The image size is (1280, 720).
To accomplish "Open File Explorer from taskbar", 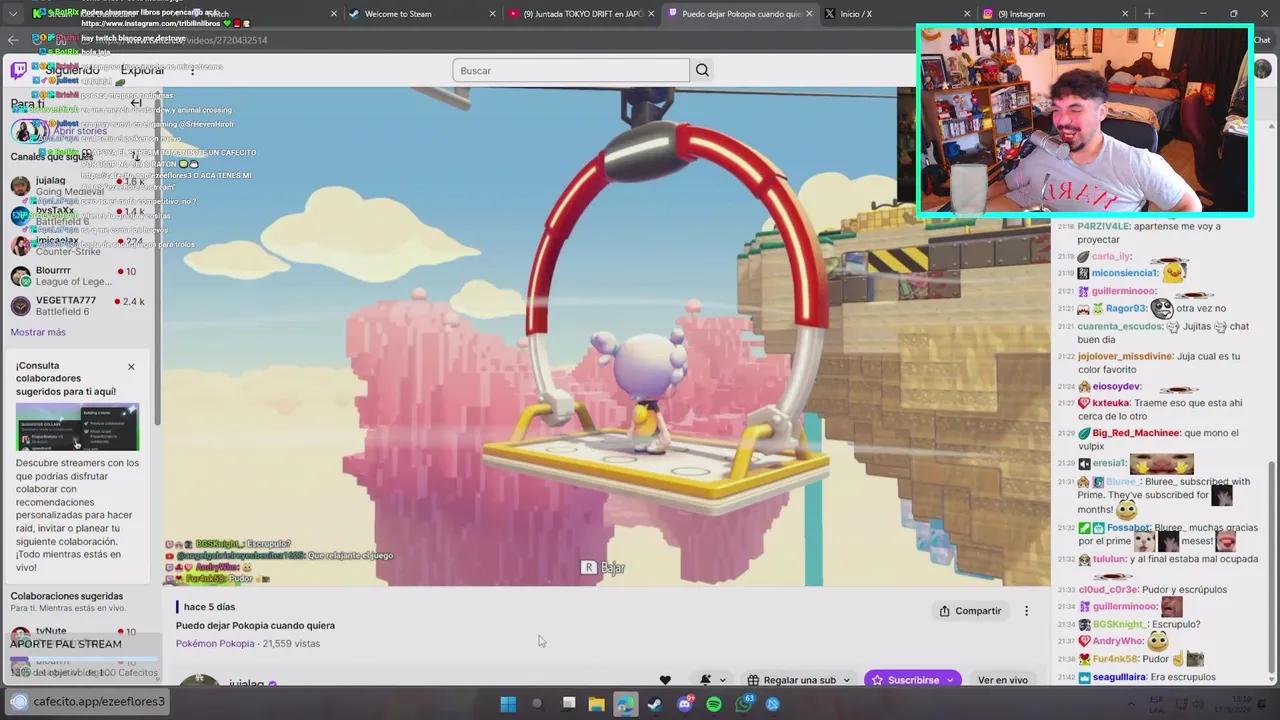I will pyautogui.click(x=596, y=704).
